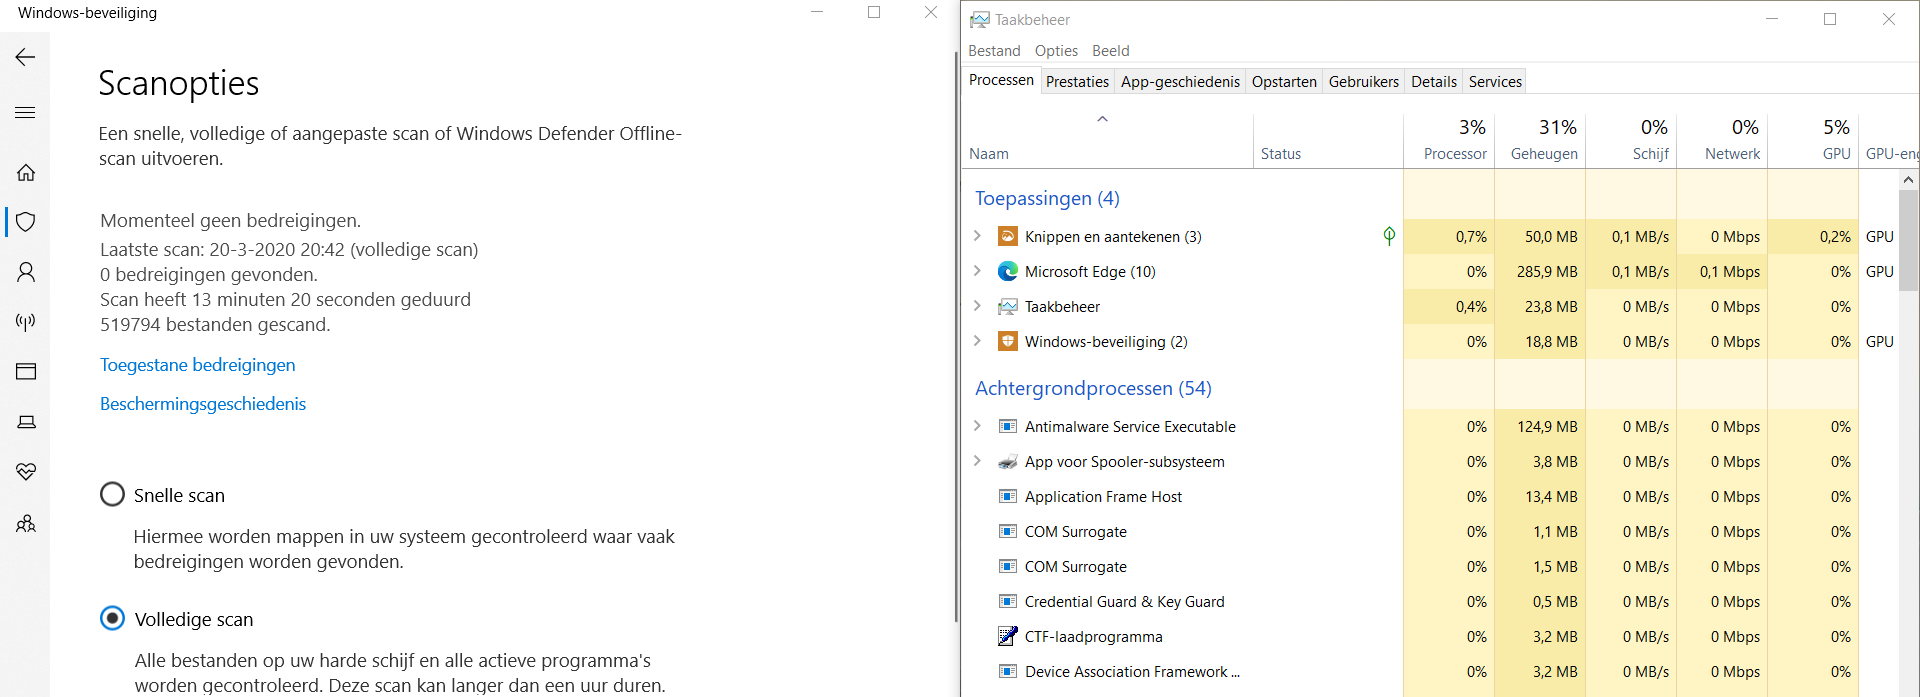Screen dimensions: 1920x697
Task: Select the shield virus protection icon
Action: 26,222
